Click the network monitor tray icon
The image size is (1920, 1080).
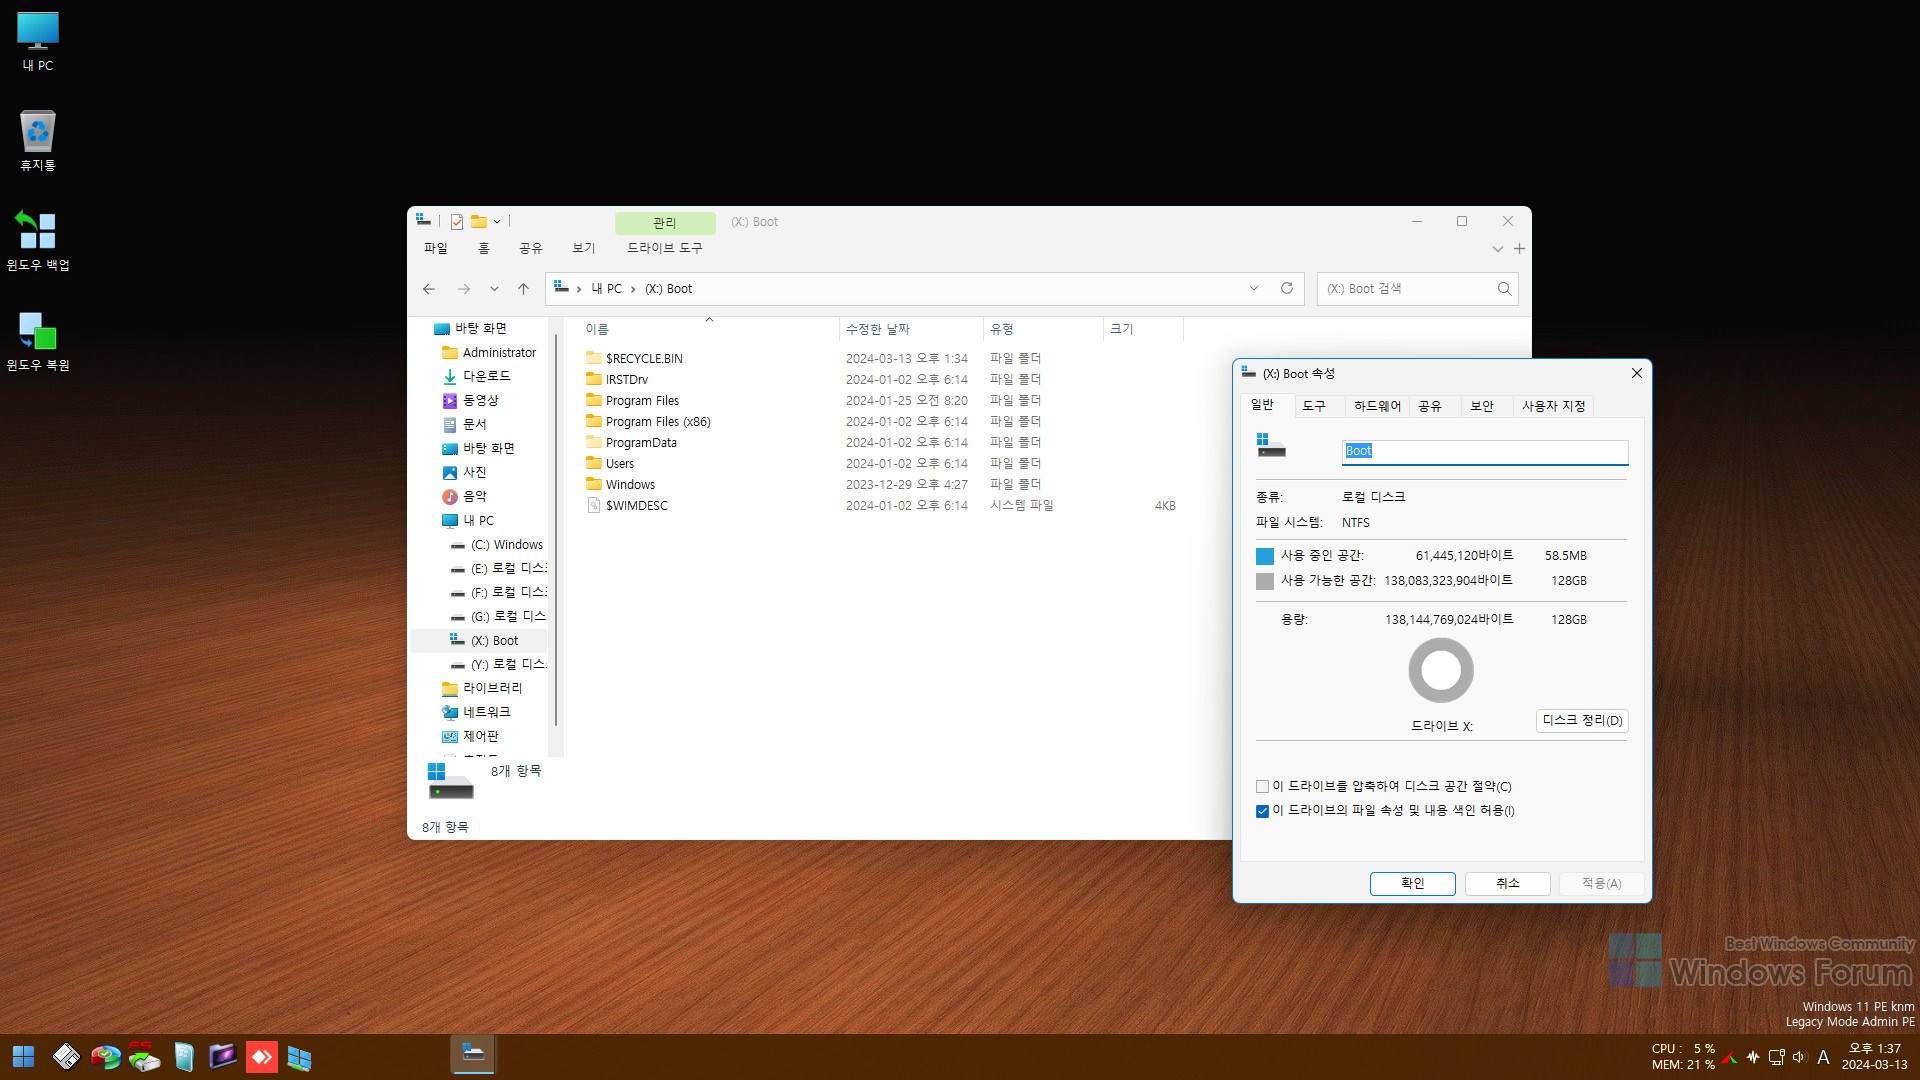(x=1776, y=1057)
